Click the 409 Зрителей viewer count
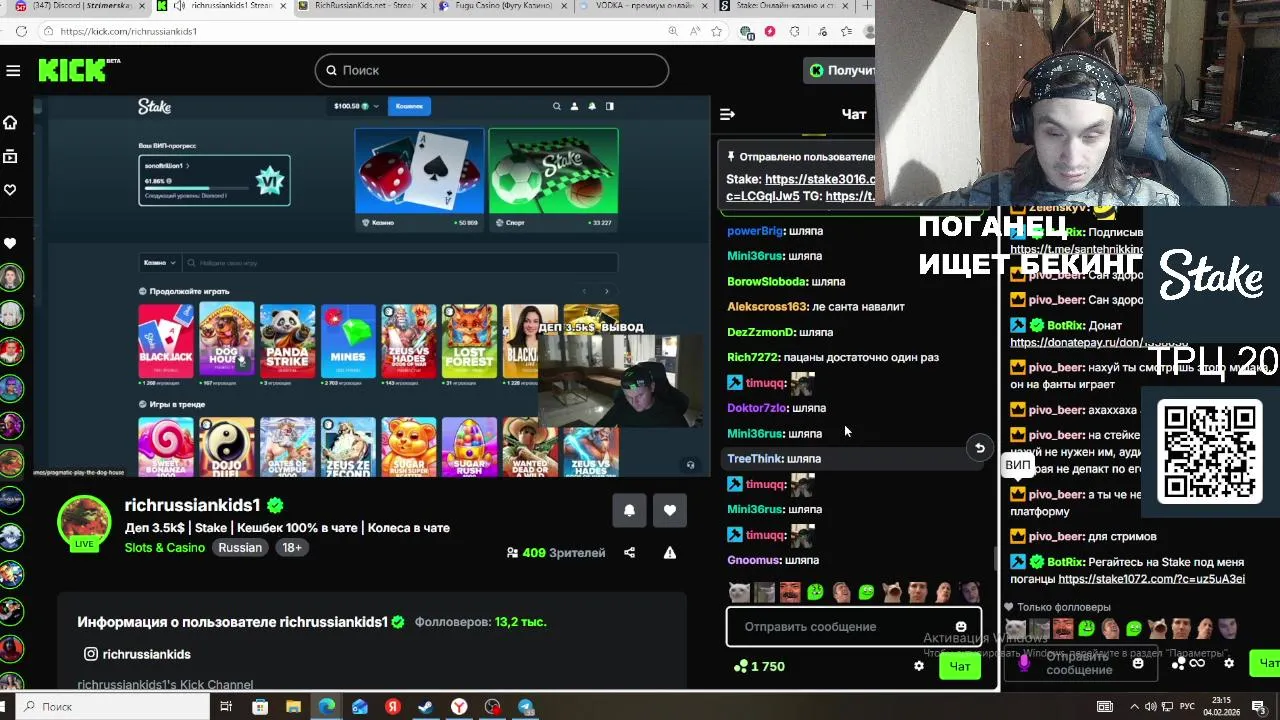This screenshot has width=1280, height=720. [556, 552]
